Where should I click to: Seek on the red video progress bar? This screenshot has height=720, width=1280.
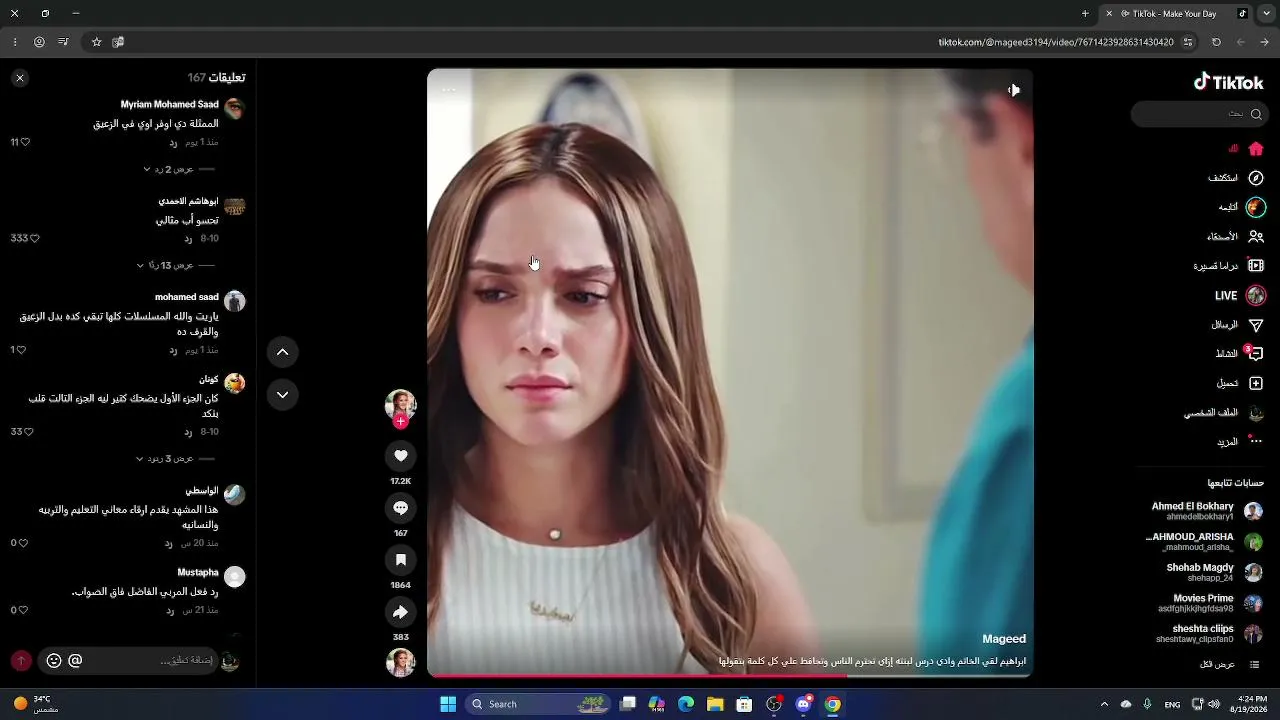point(730,676)
